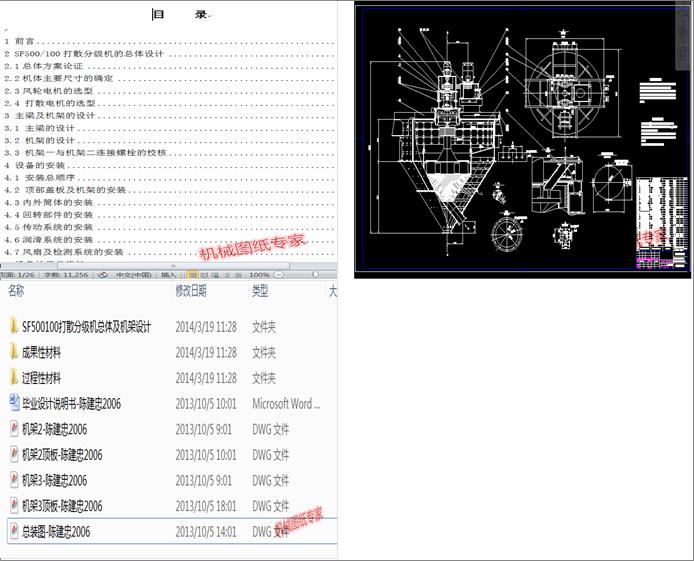
Task: Click the zoom out minus button
Action: (279, 275)
